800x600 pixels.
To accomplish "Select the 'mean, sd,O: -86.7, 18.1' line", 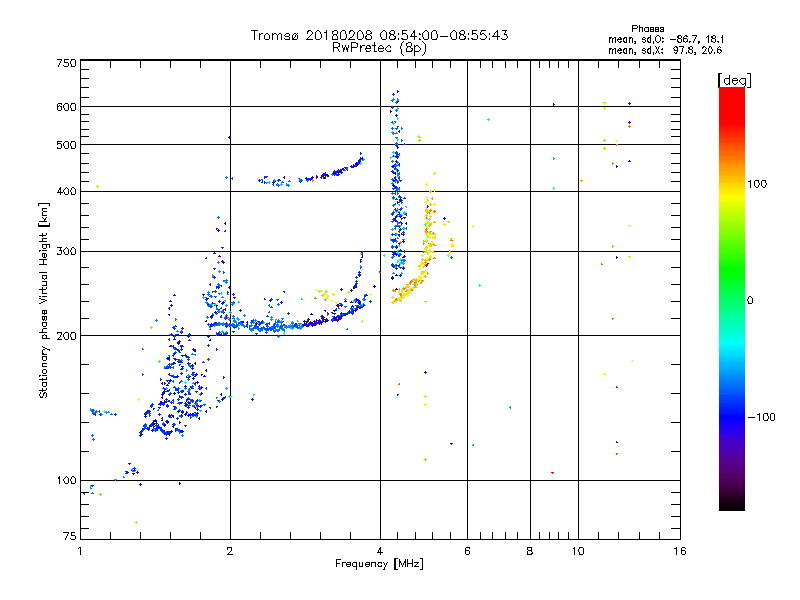I will click(x=666, y=39).
